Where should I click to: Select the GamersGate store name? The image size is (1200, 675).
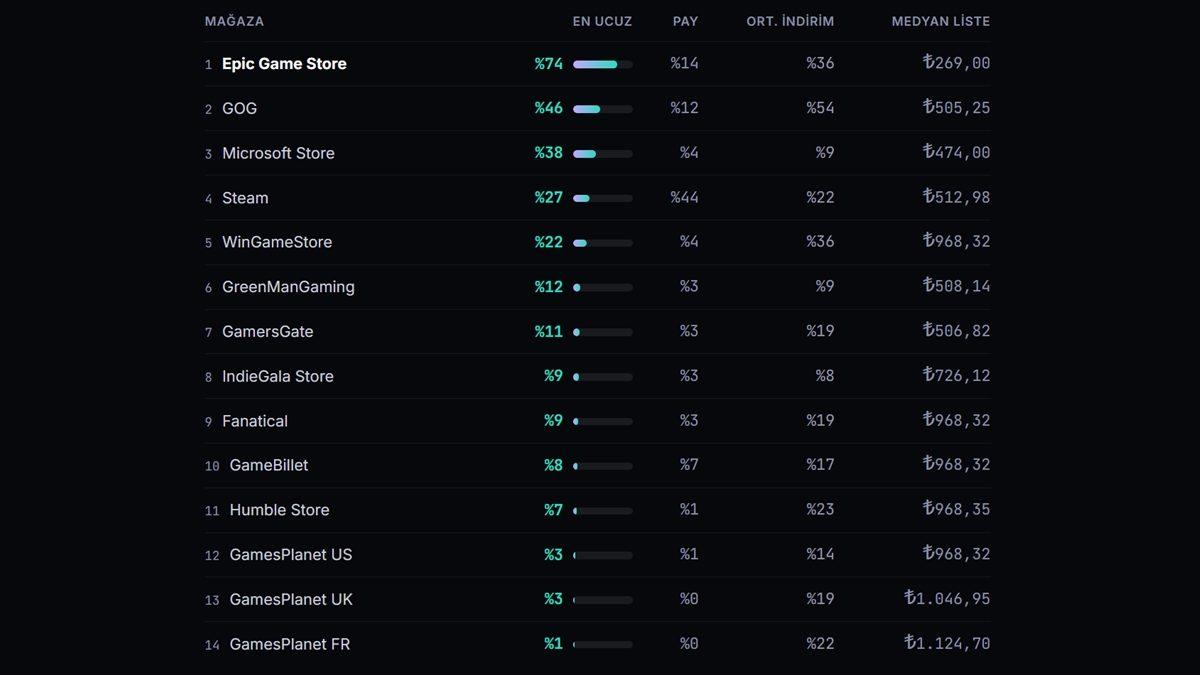(268, 332)
